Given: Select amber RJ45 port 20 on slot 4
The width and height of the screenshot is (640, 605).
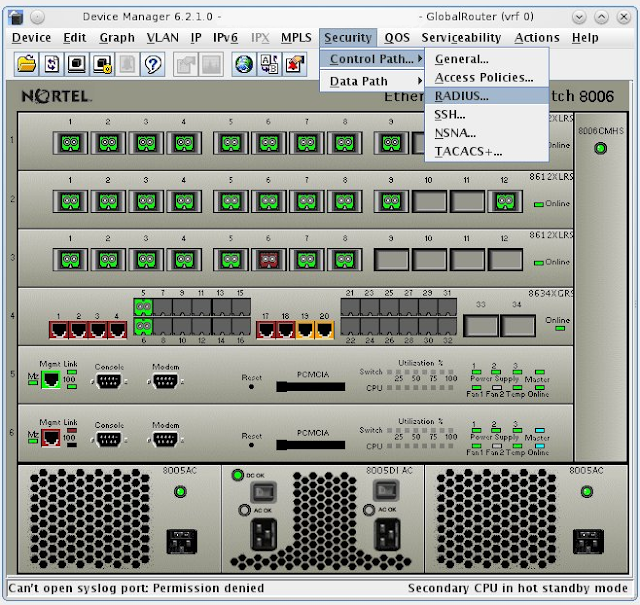Looking at the screenshot, I should point(324,330).
